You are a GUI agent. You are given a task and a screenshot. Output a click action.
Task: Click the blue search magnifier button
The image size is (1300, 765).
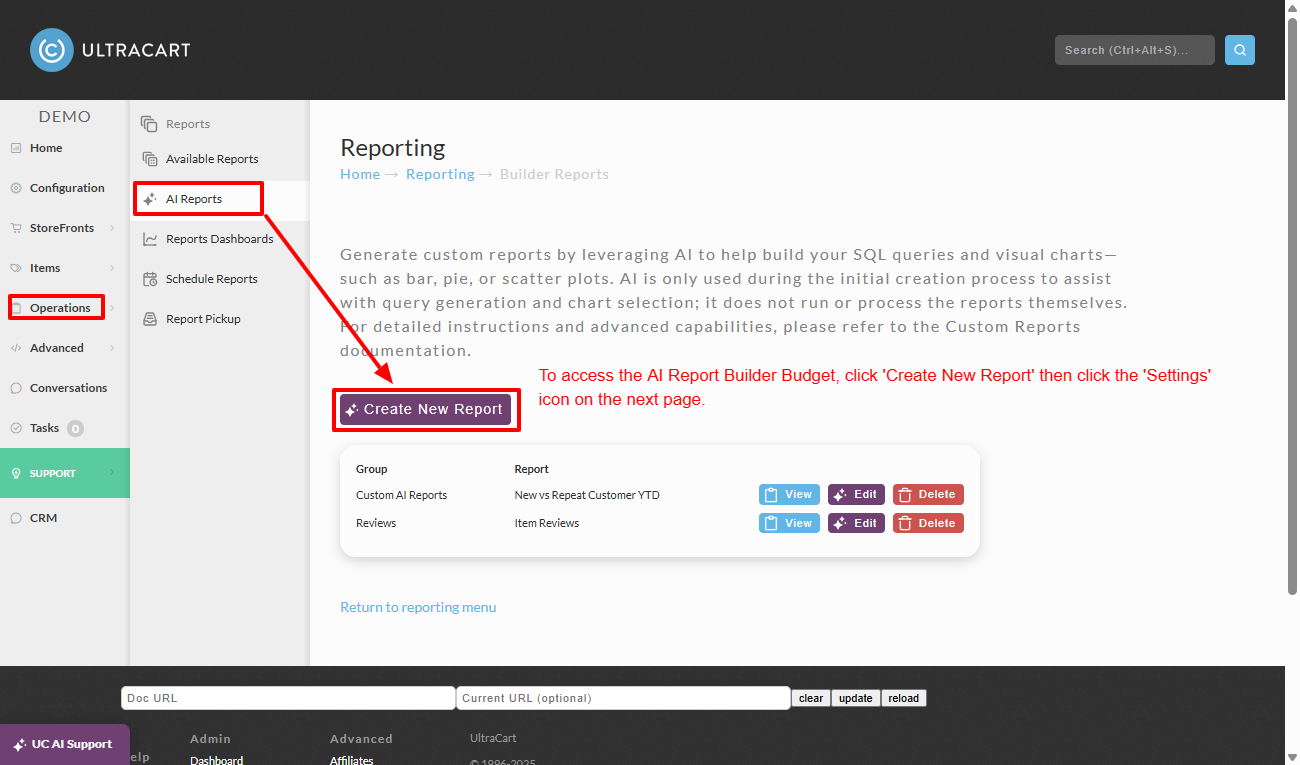coord(1240,50)
